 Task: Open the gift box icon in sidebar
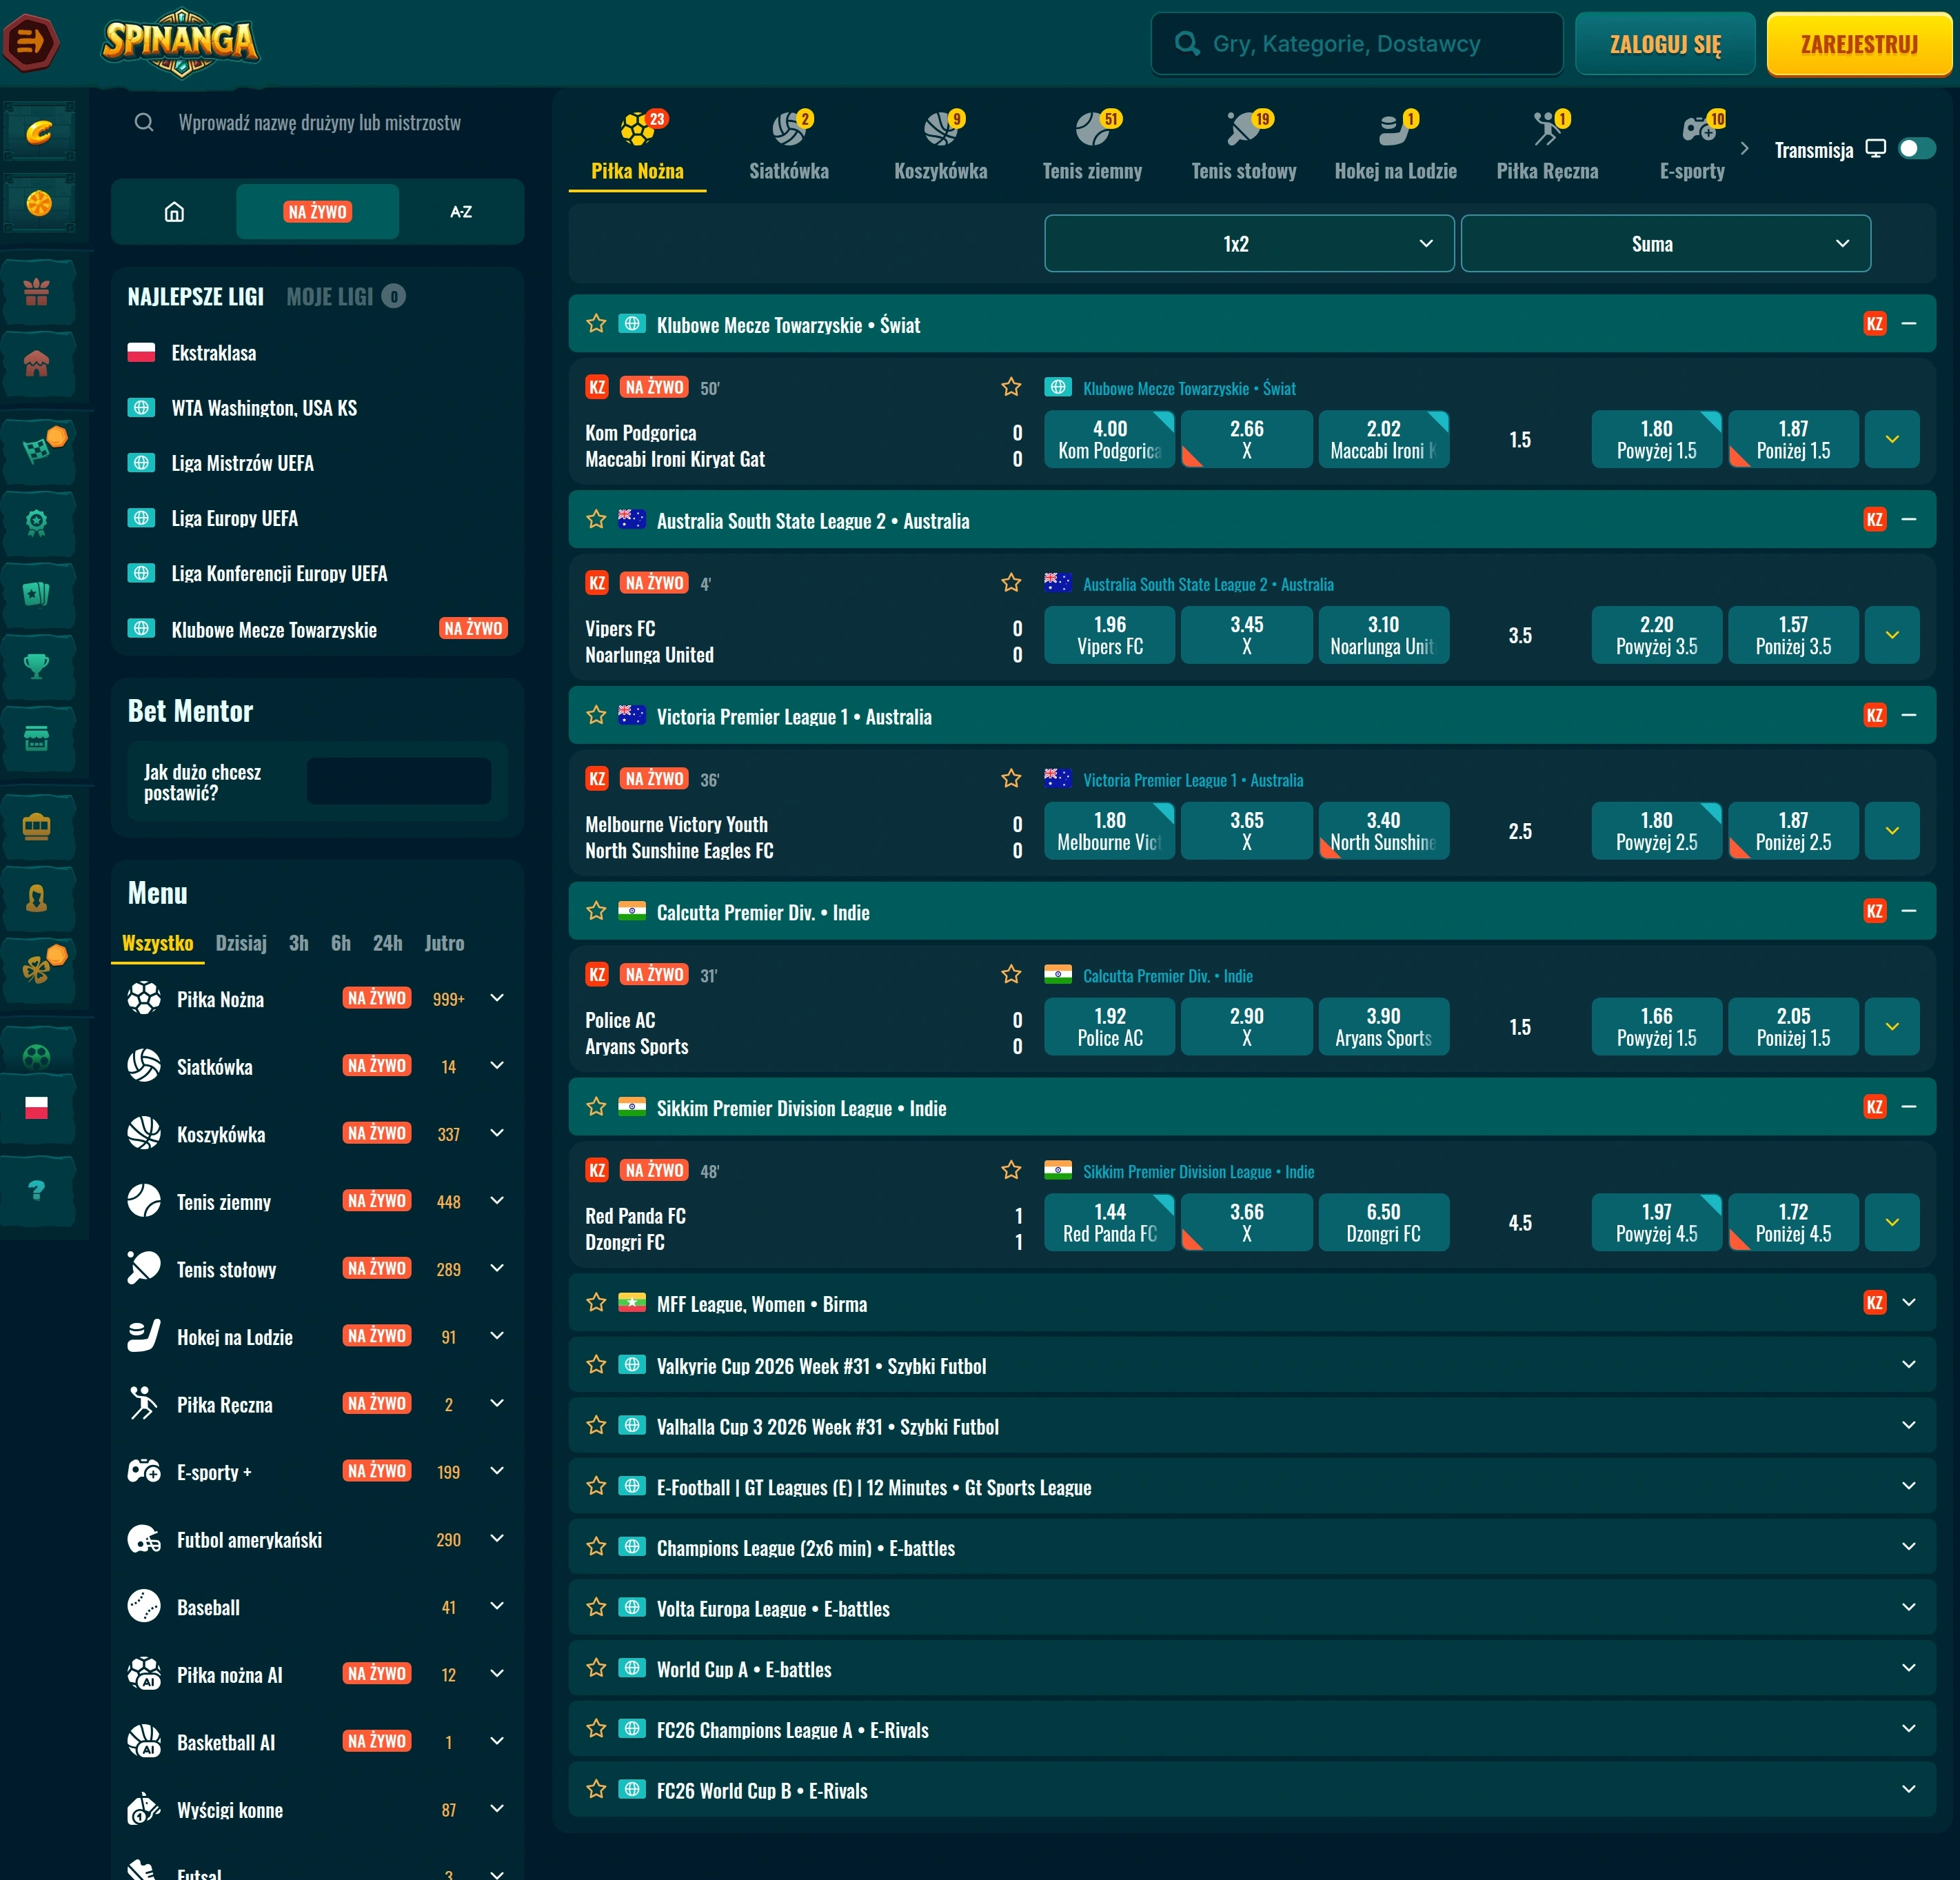click(x=37, y=292)
